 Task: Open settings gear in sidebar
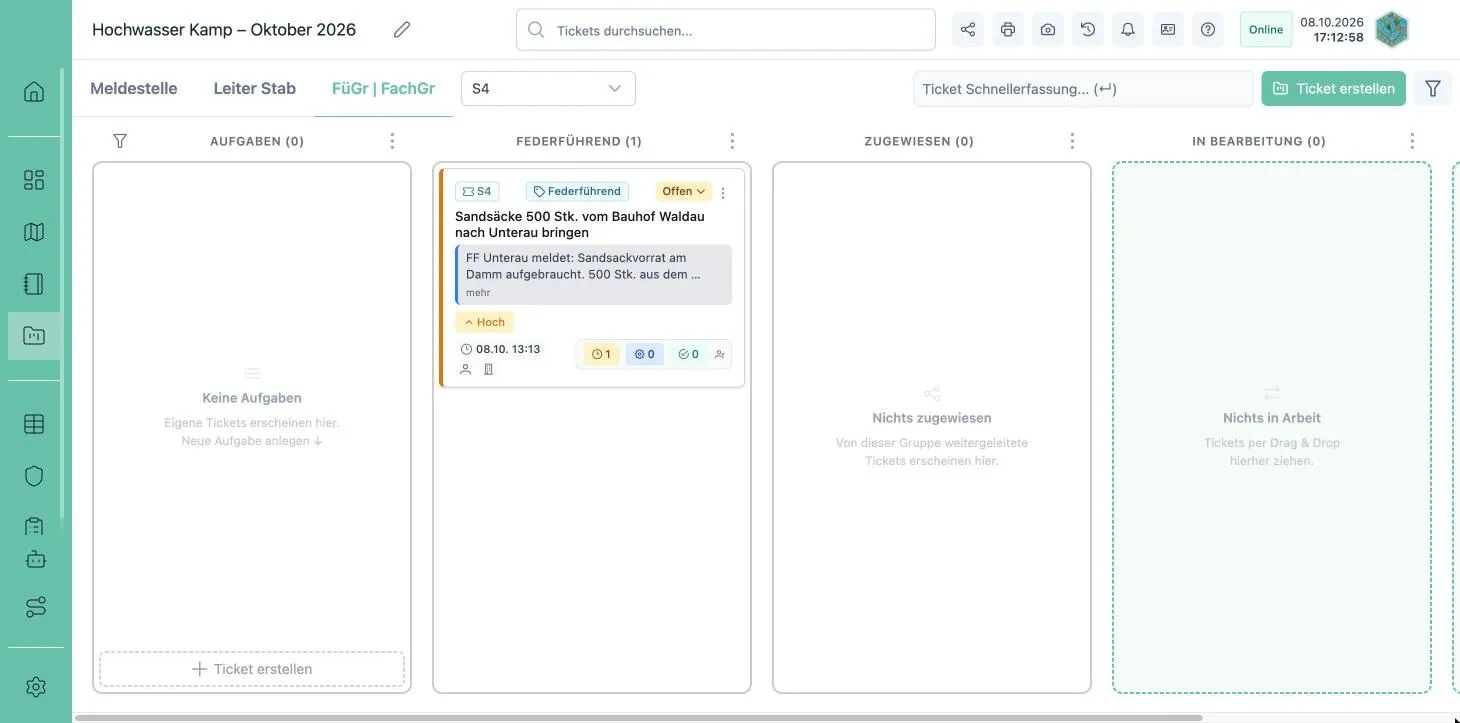(x=36, y=687)
